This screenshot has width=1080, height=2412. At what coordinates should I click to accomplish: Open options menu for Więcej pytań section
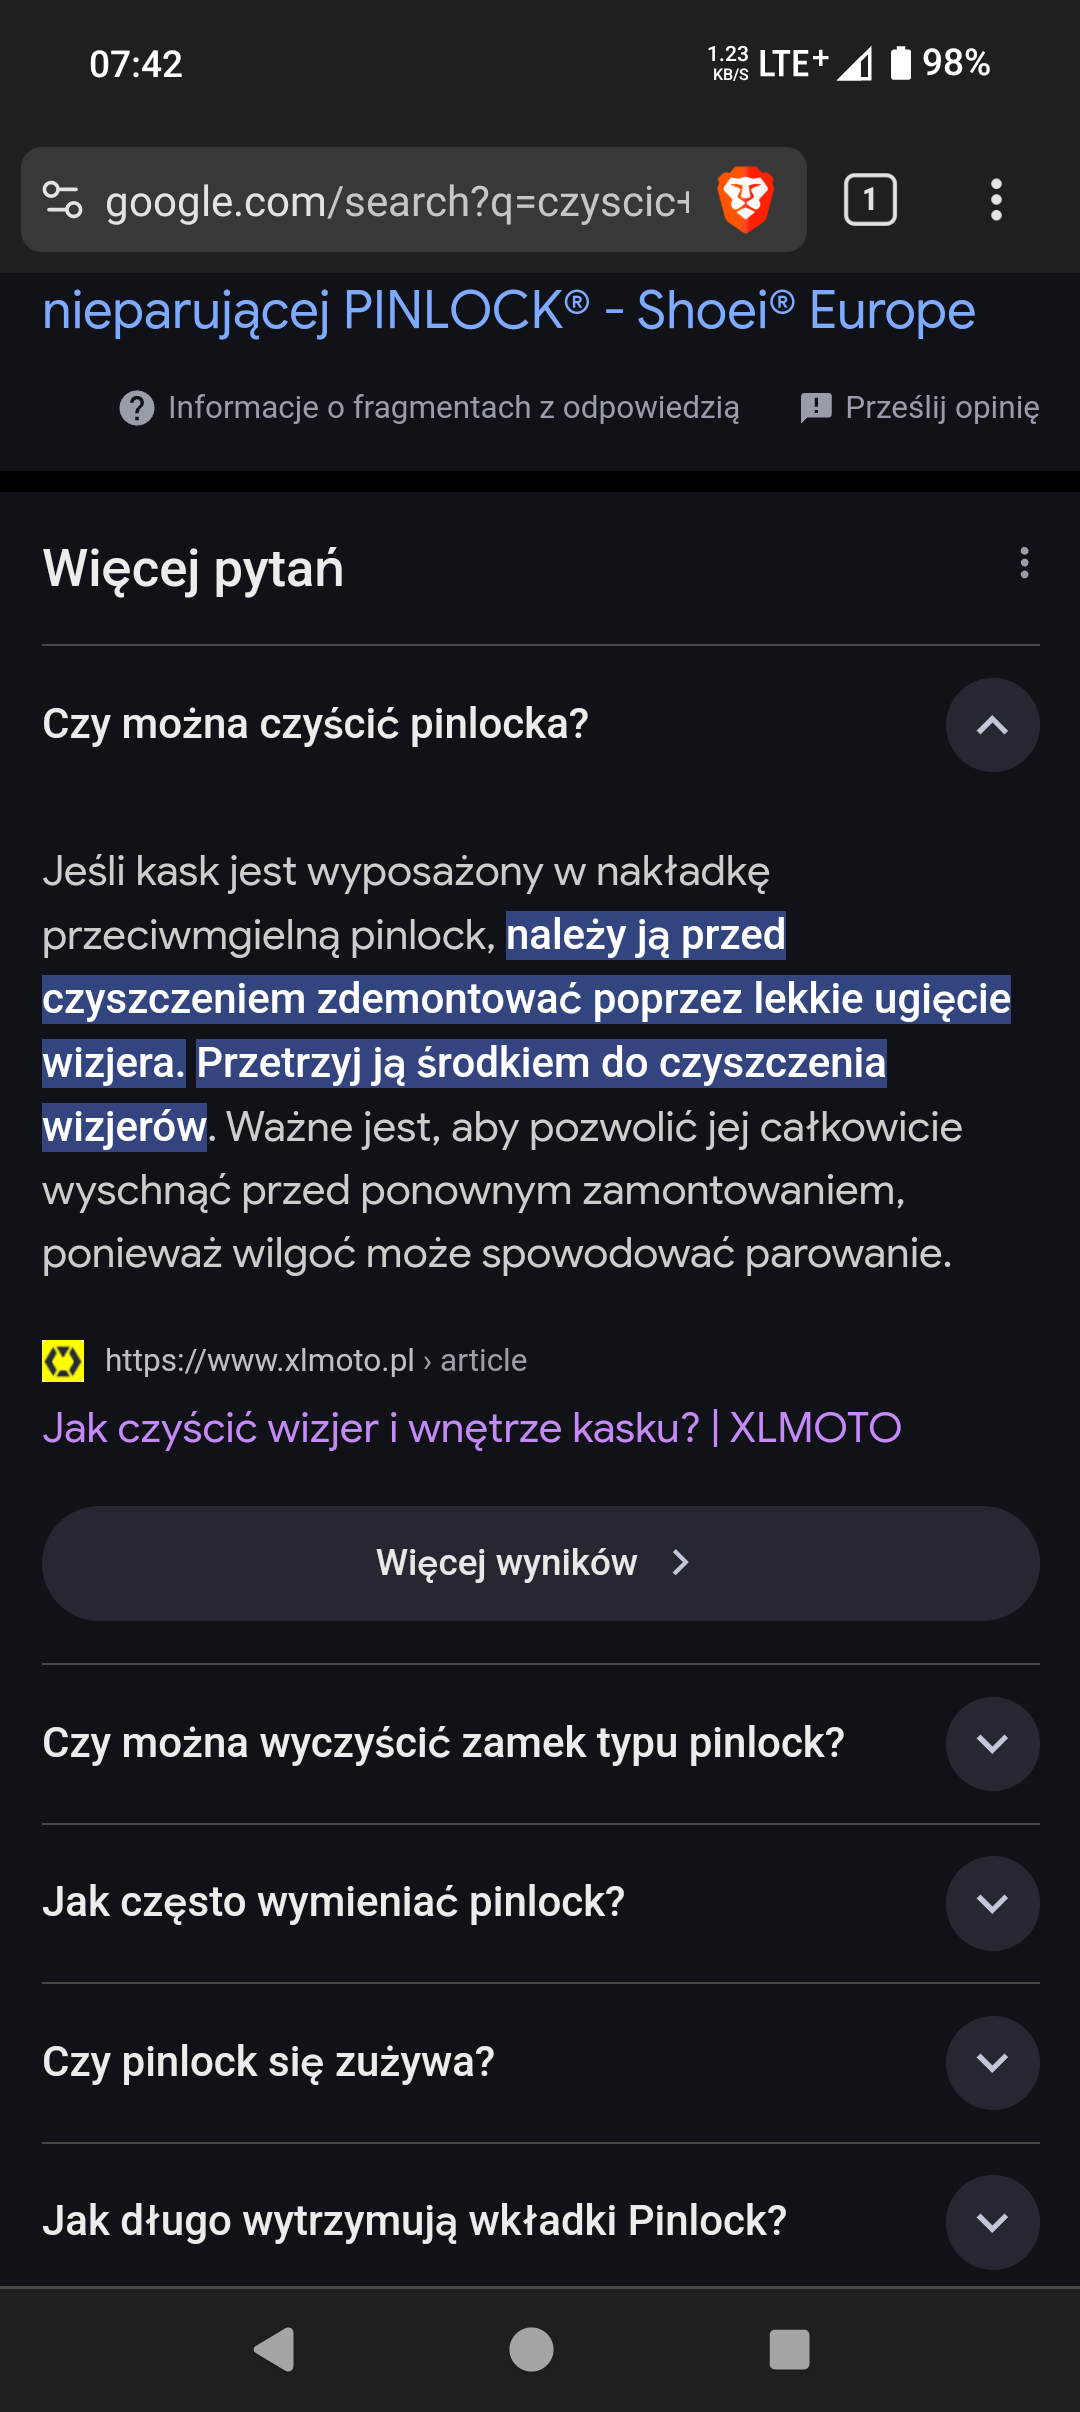[x=1024, y=563]
